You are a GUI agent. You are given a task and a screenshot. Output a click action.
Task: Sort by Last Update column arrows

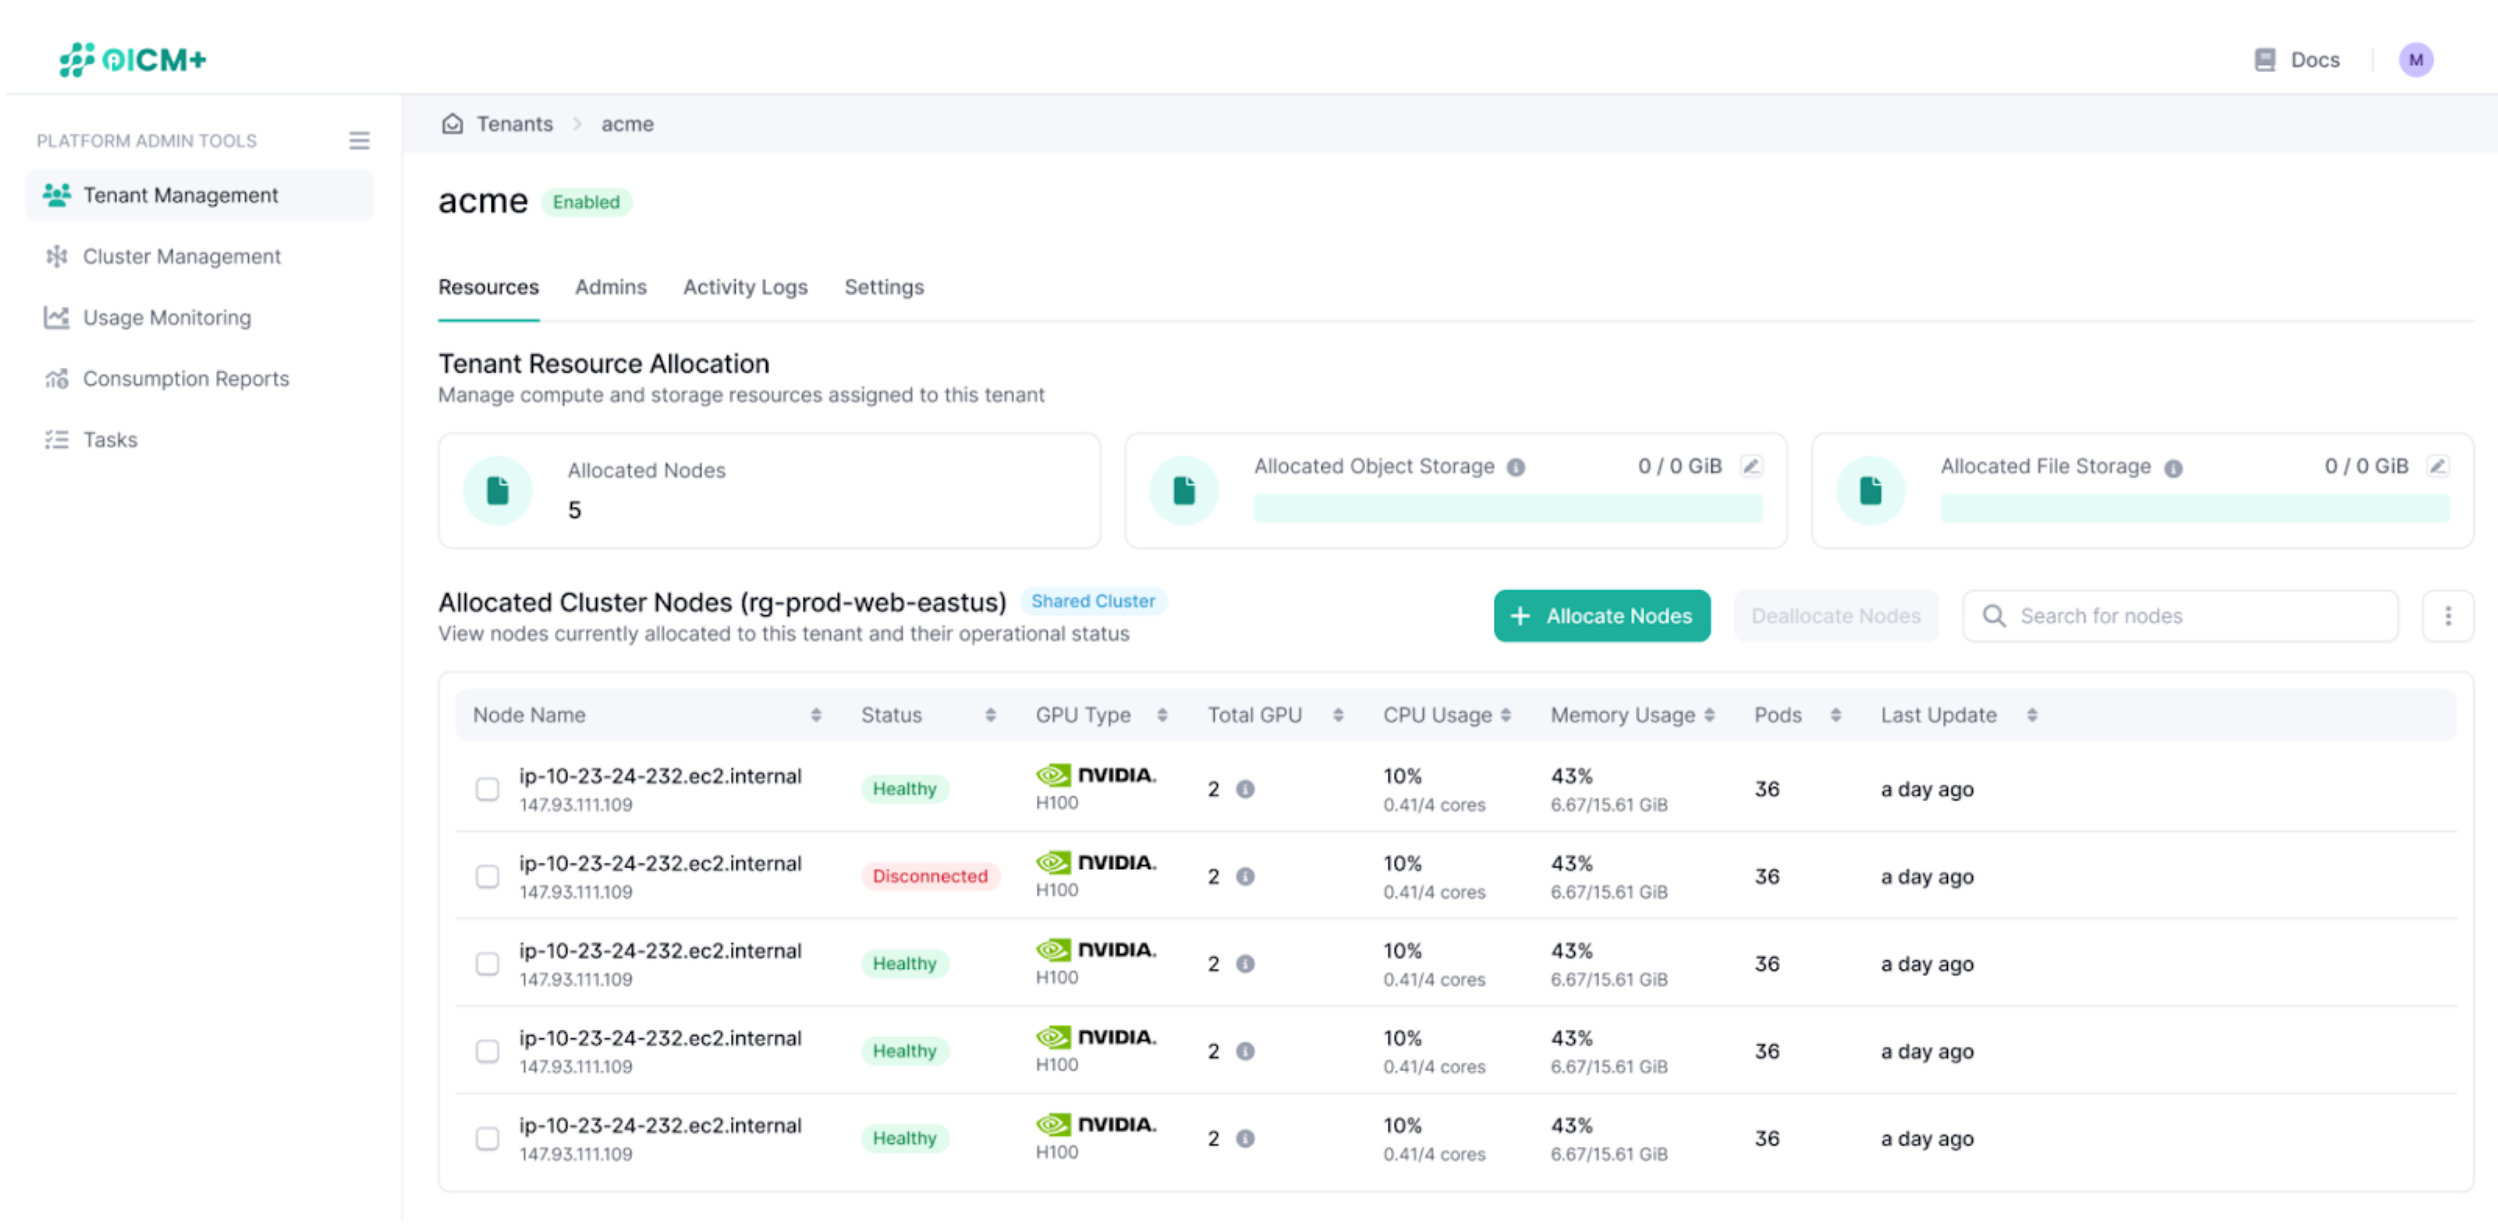[x=2032, y=715]
